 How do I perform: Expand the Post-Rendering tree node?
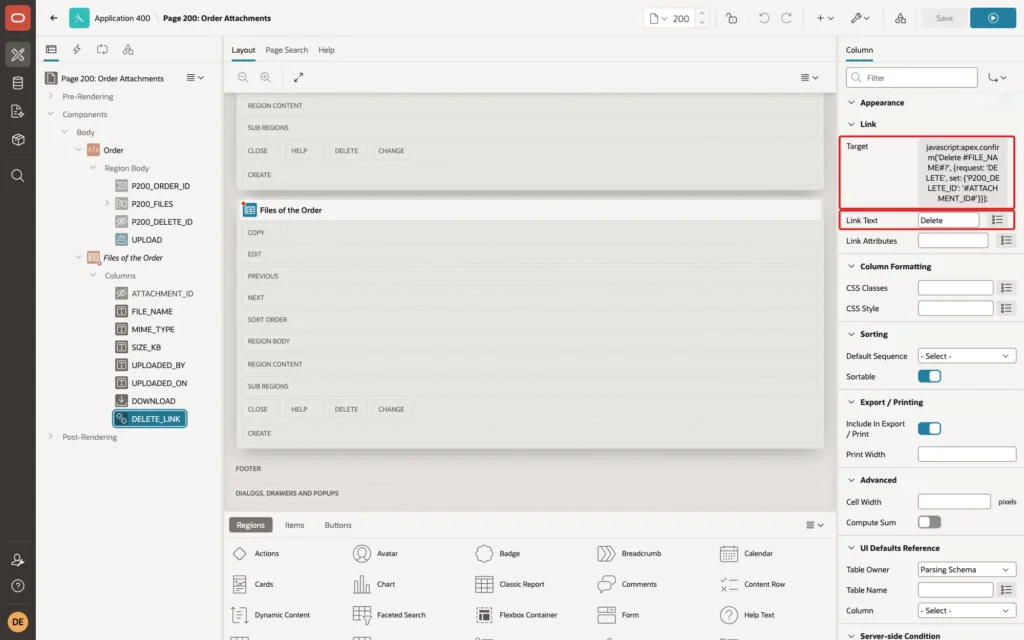[51, 436]
